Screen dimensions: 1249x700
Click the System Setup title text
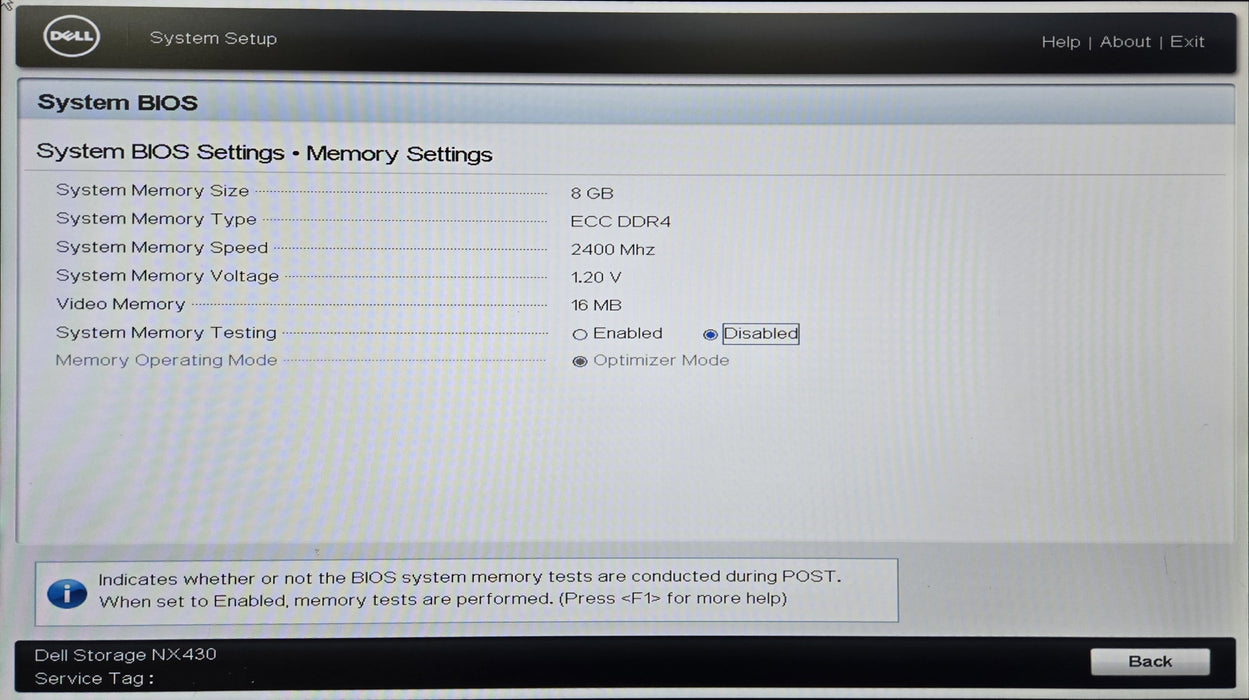(x=213, y=38)
